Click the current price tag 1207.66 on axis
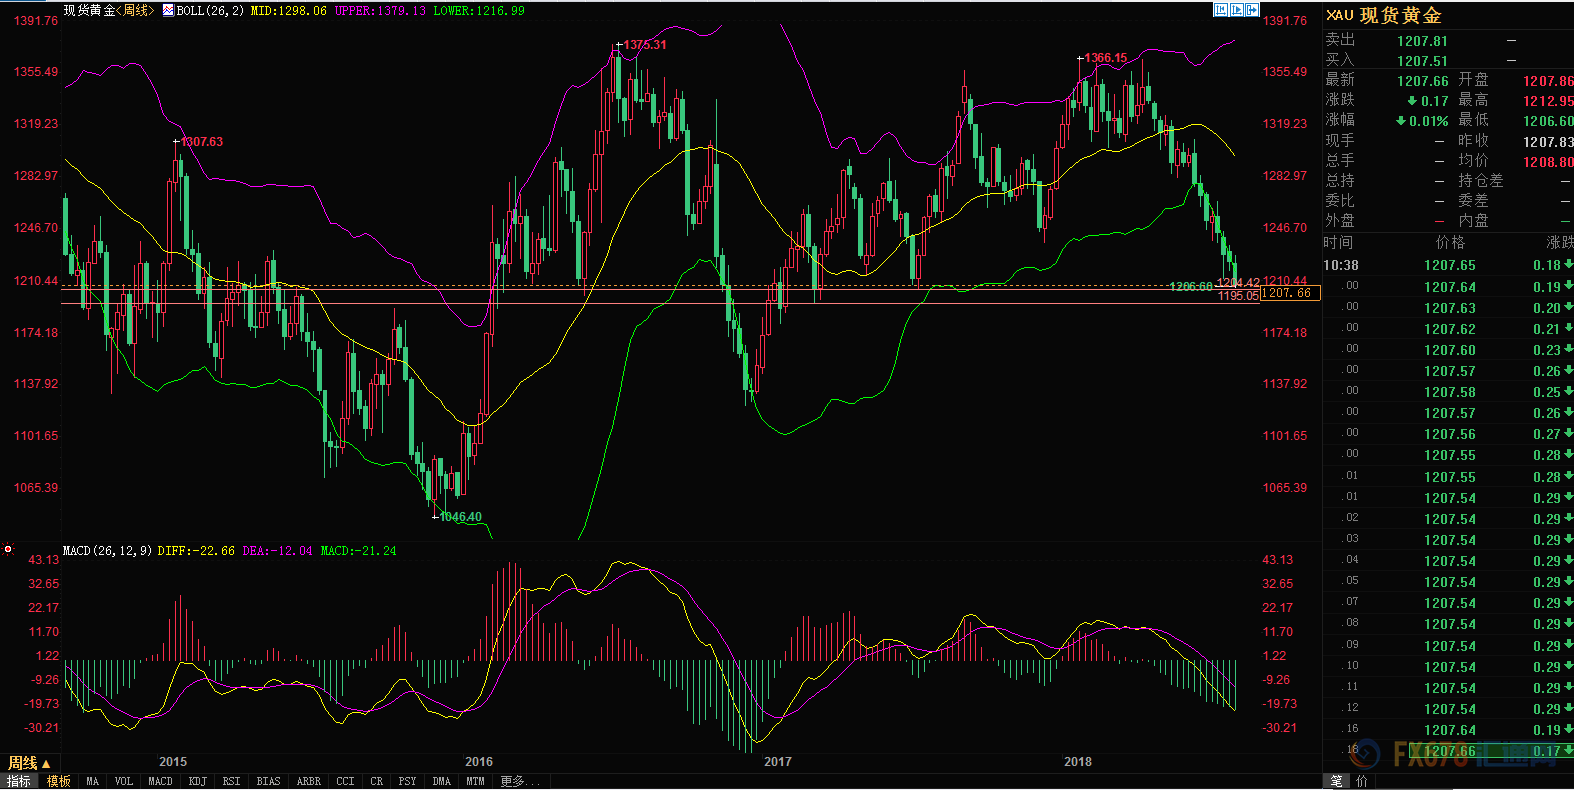Viewport: 1574px width, 790px height. tap(1291, 293)
